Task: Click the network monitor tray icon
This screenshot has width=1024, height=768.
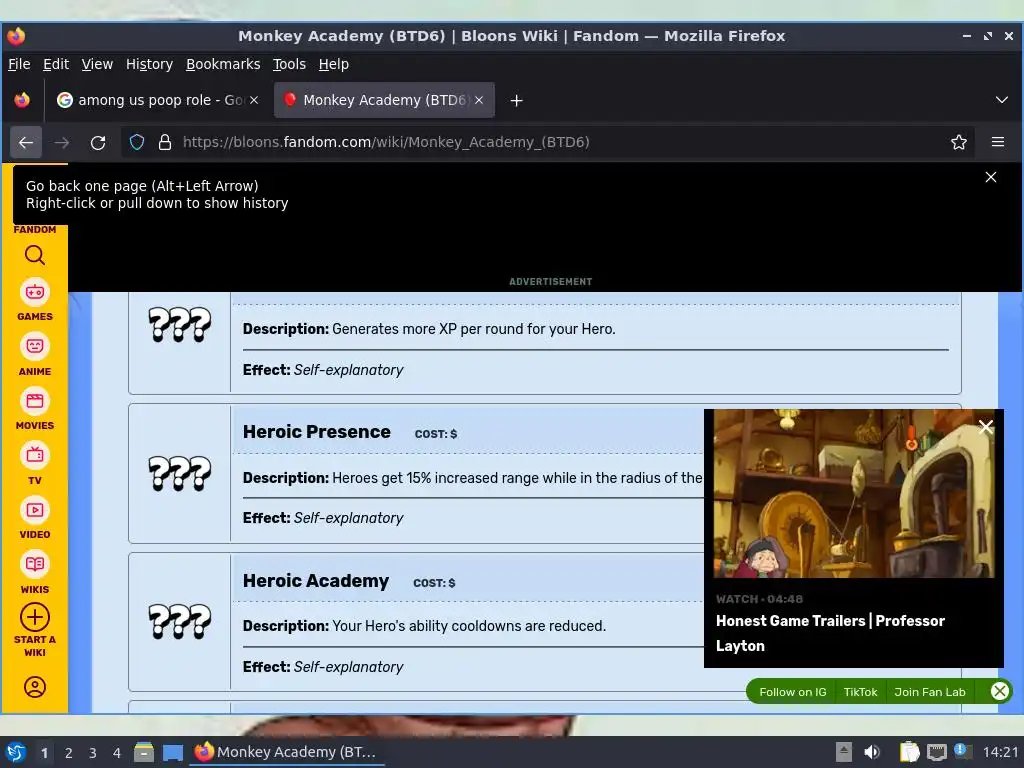Action: 936,752
